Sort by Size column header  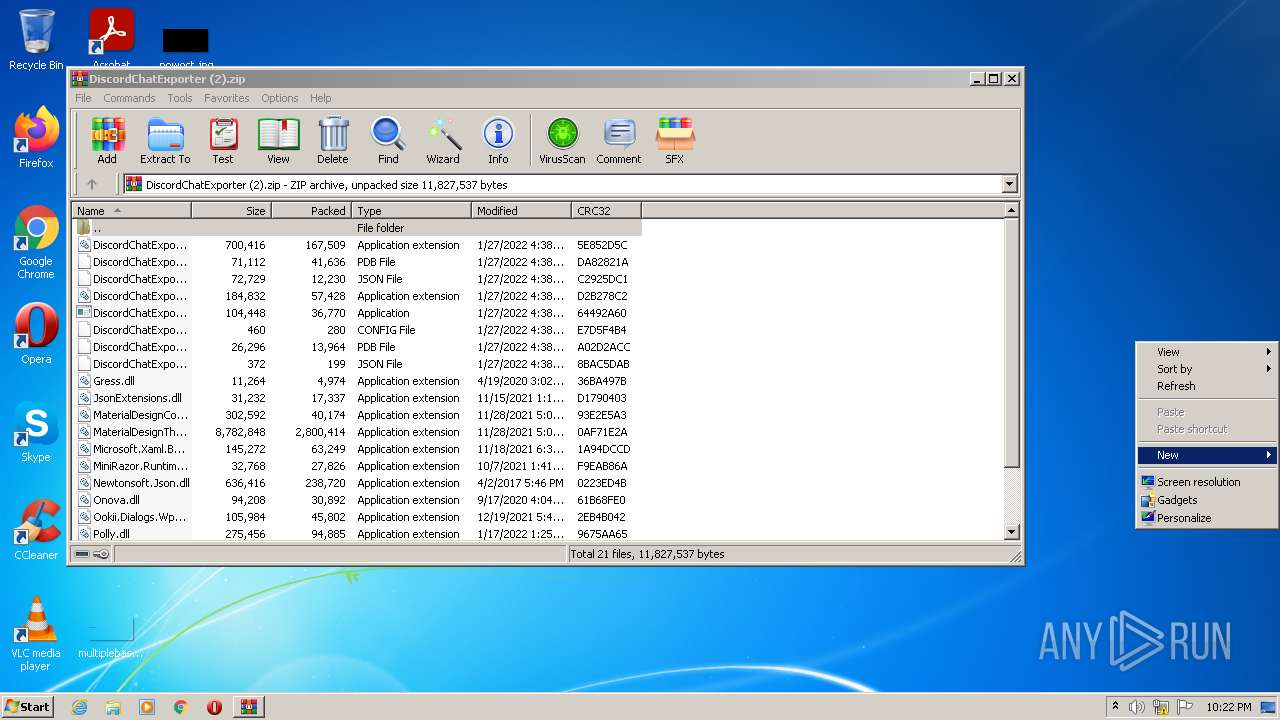(231, 211)
